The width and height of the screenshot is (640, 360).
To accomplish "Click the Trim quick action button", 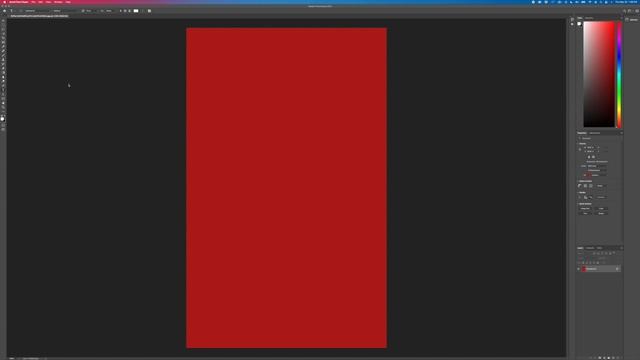I will 585,213.
